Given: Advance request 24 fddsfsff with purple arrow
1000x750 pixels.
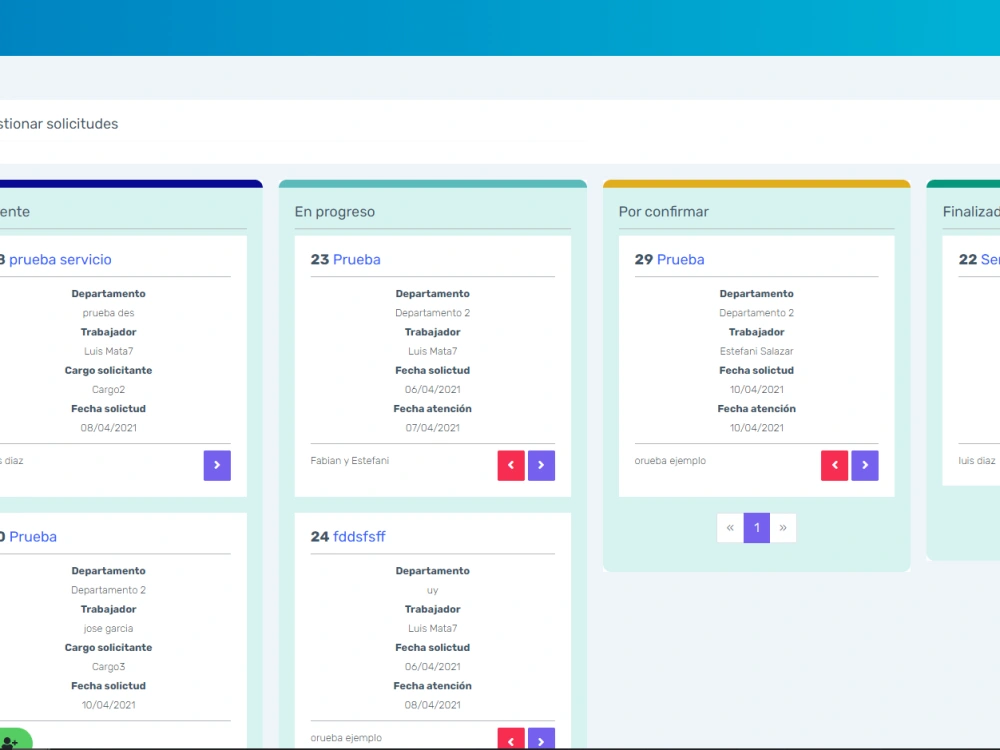Looking at the screenshot, I should coord(541,739).
